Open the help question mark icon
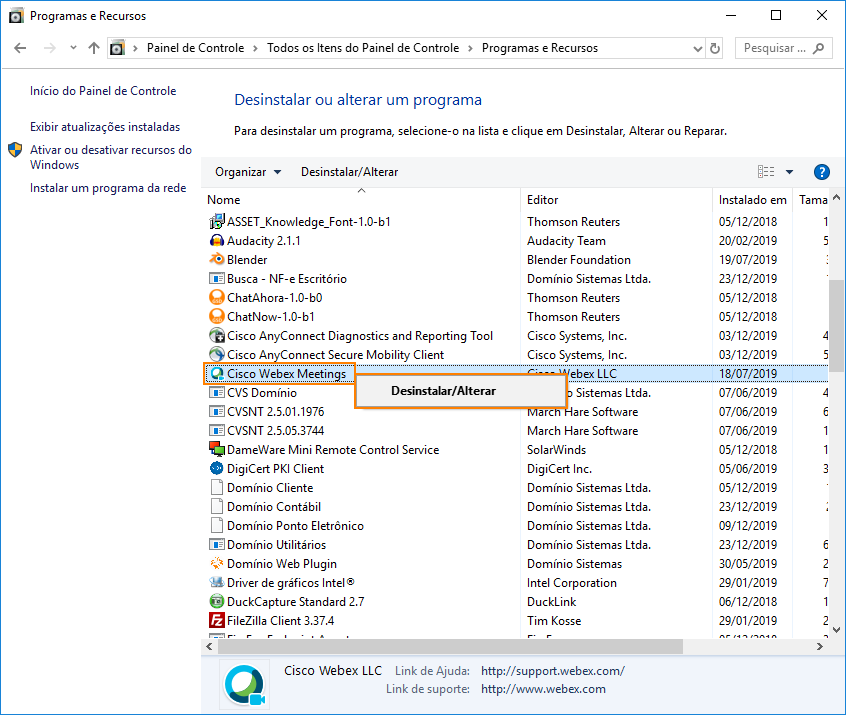Image resolution: width=846 pixels, height=715 pixels. [821, 172]
